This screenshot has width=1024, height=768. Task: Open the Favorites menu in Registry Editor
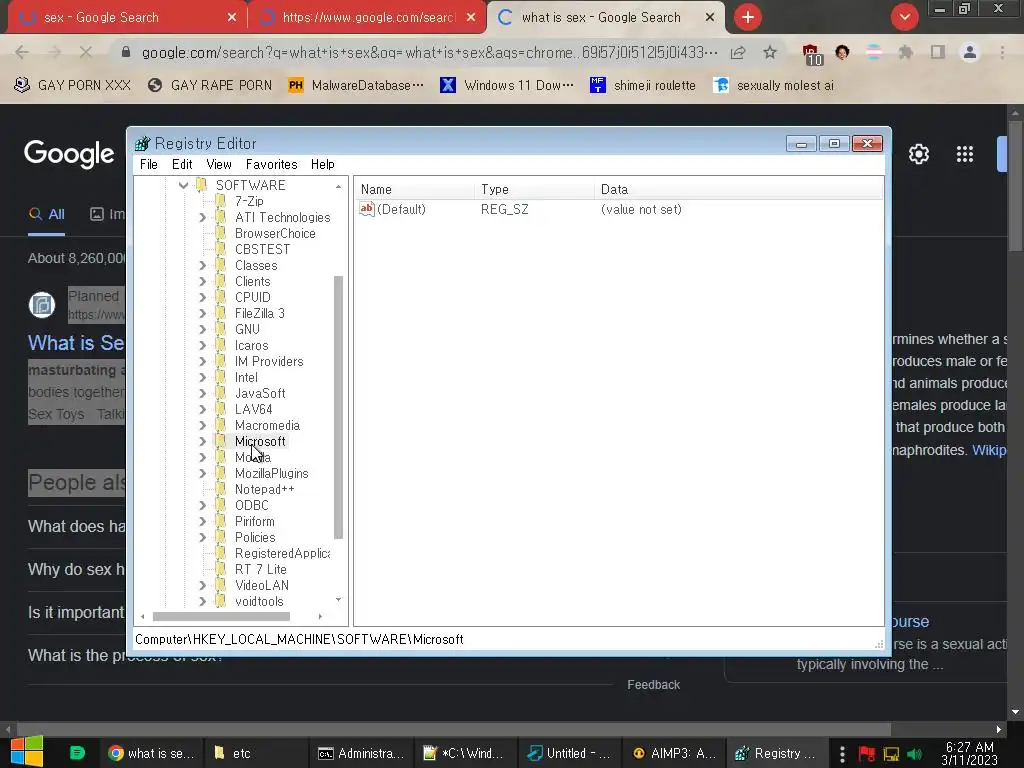(x=272, y=165)
